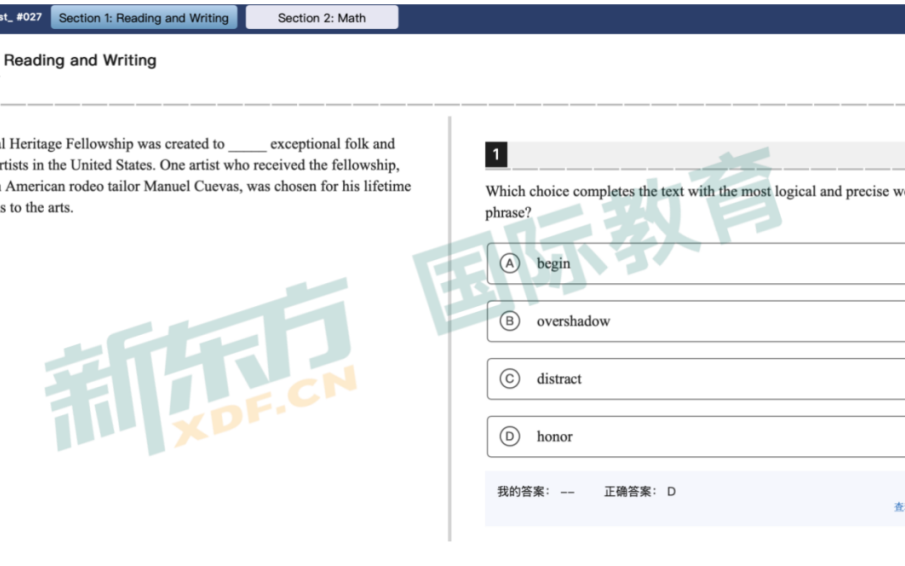Choose the 'honor' answer text
The height and width of the screenshot is (566, 905).
[555, 436]
